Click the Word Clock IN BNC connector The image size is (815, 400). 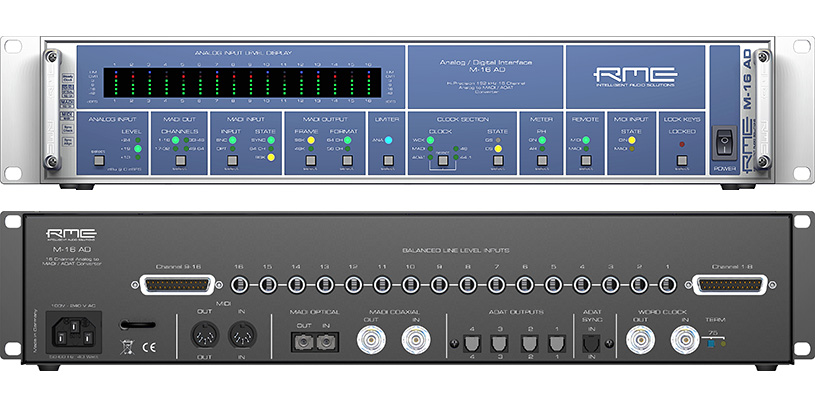685,340
